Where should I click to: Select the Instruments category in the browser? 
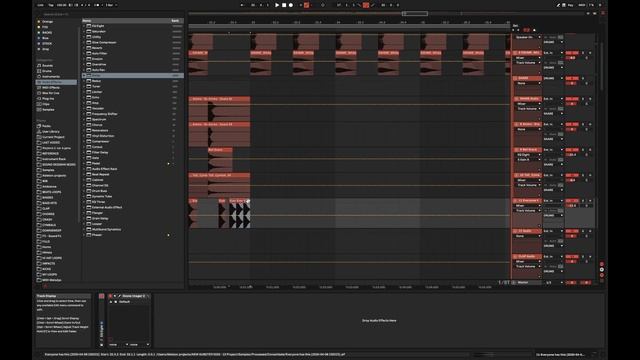(51, 76)
